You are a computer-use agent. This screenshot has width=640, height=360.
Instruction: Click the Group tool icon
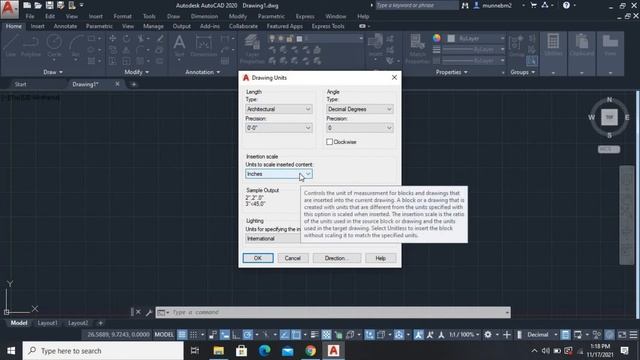pos(516,46)
